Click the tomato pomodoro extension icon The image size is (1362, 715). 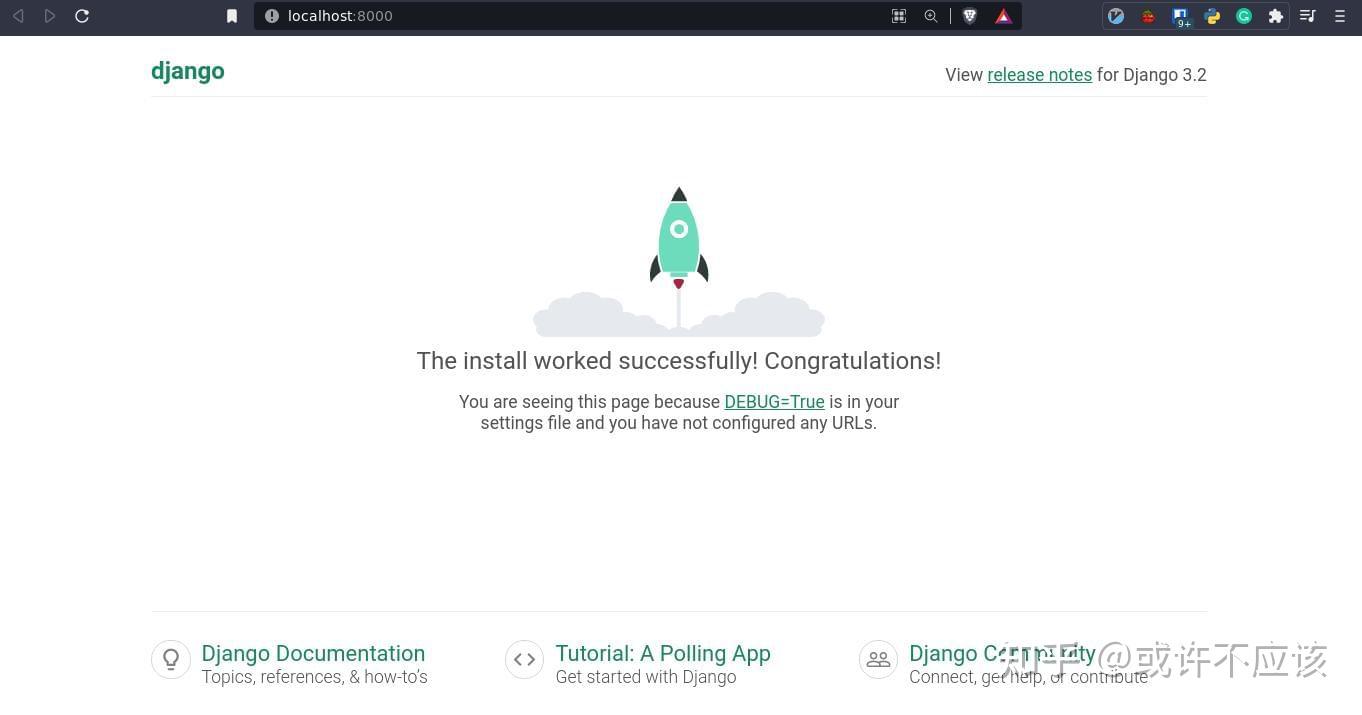pyautogui.click(x=1148, y=16)
